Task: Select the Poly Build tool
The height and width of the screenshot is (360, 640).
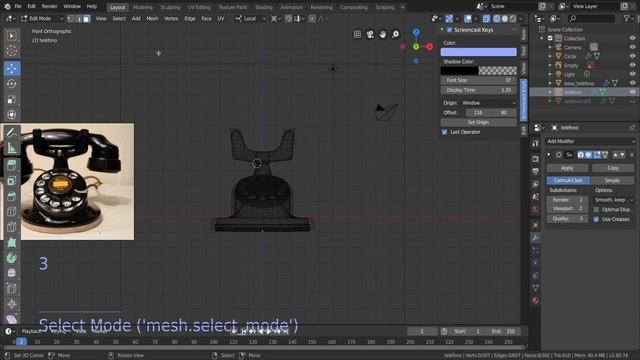Action: pos(11,243)
